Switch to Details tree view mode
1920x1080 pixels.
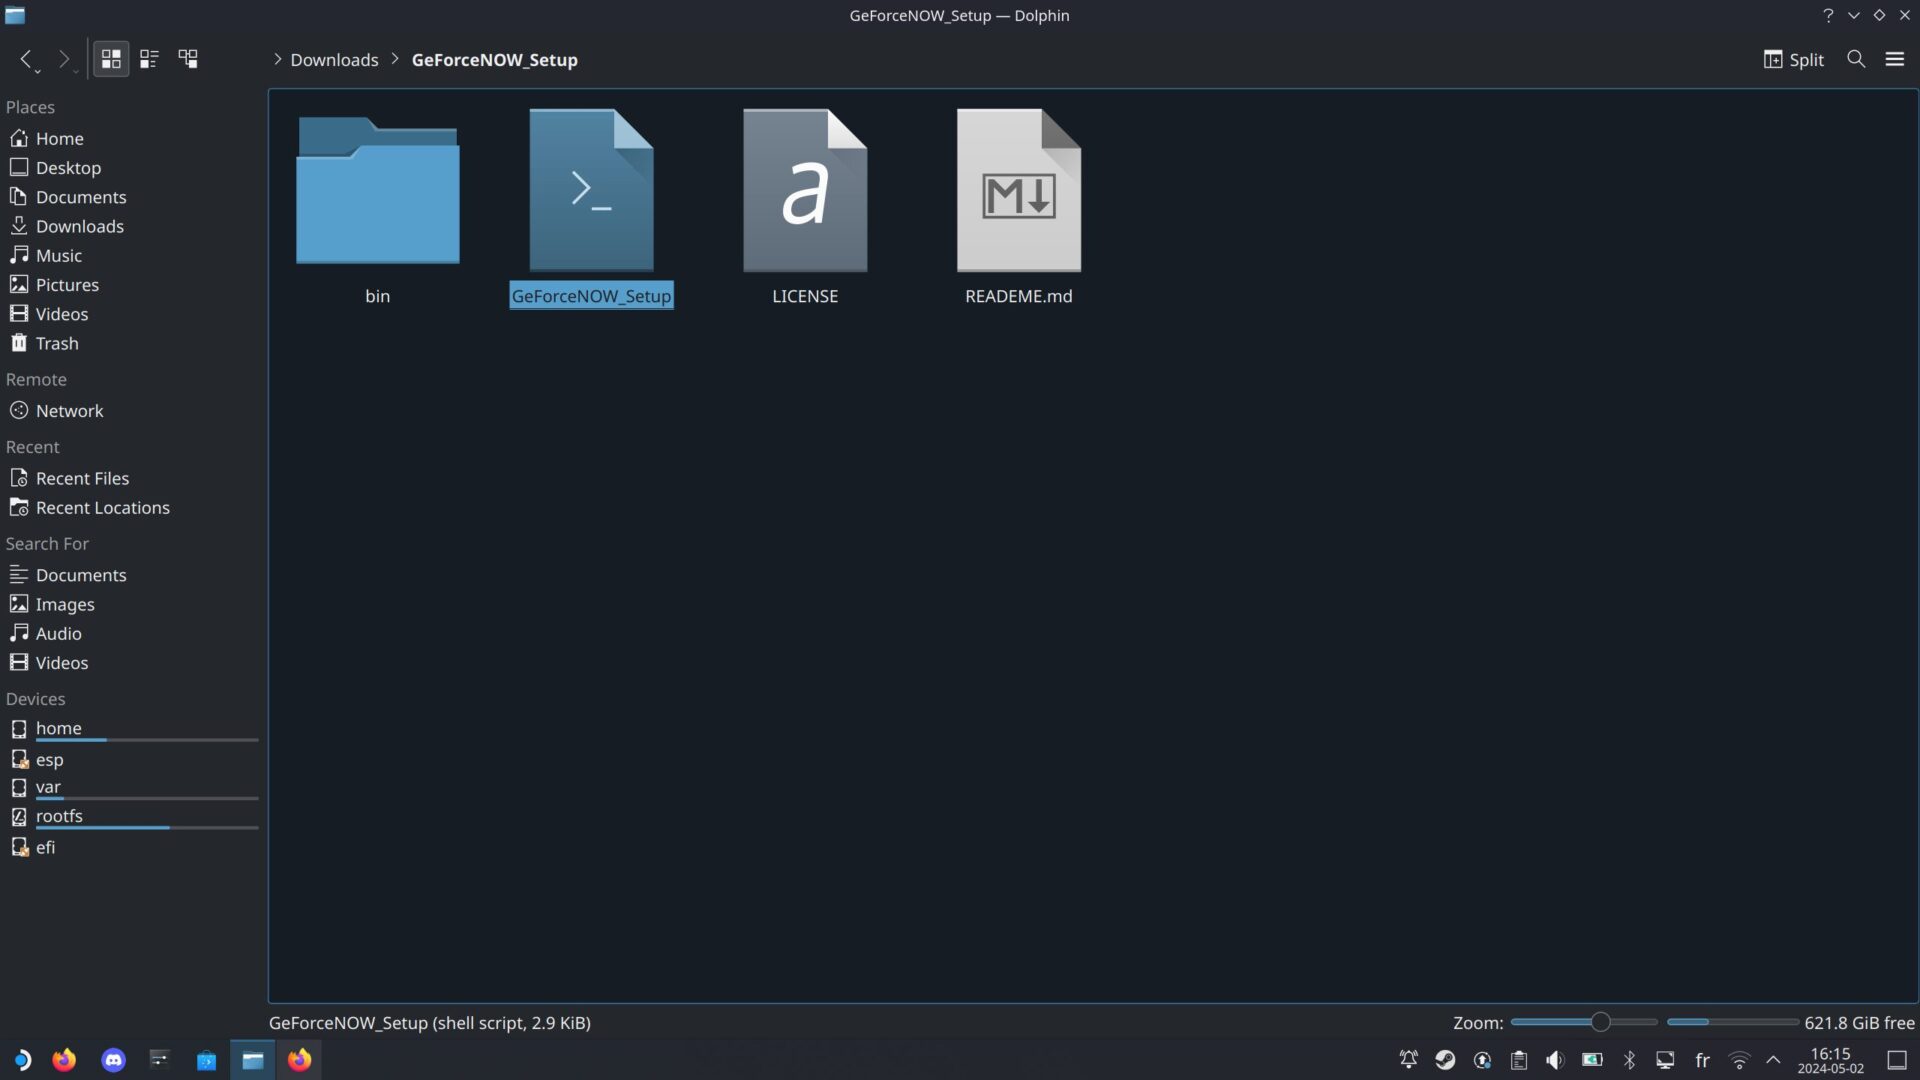coord(188,59)
